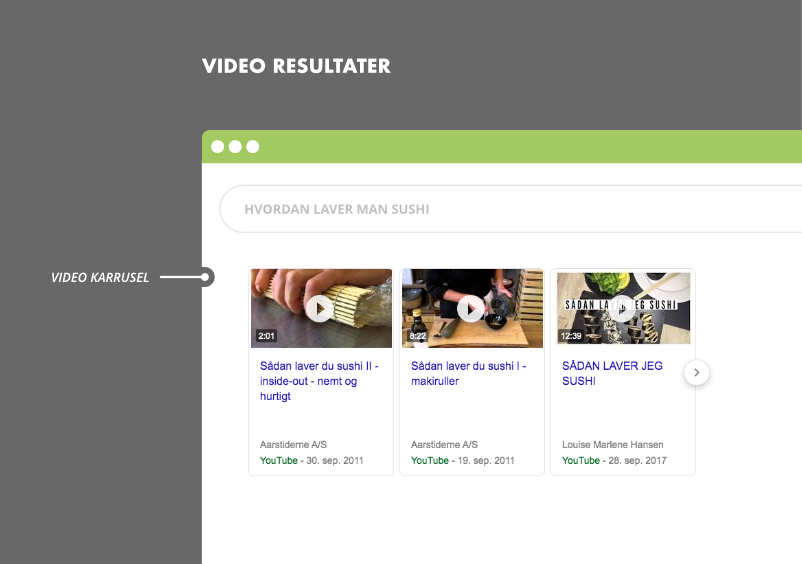Play the SÅDAN LAVER JEG SUSHI video
The height and width of the screenshot is (564, 802).
point(623,307)
